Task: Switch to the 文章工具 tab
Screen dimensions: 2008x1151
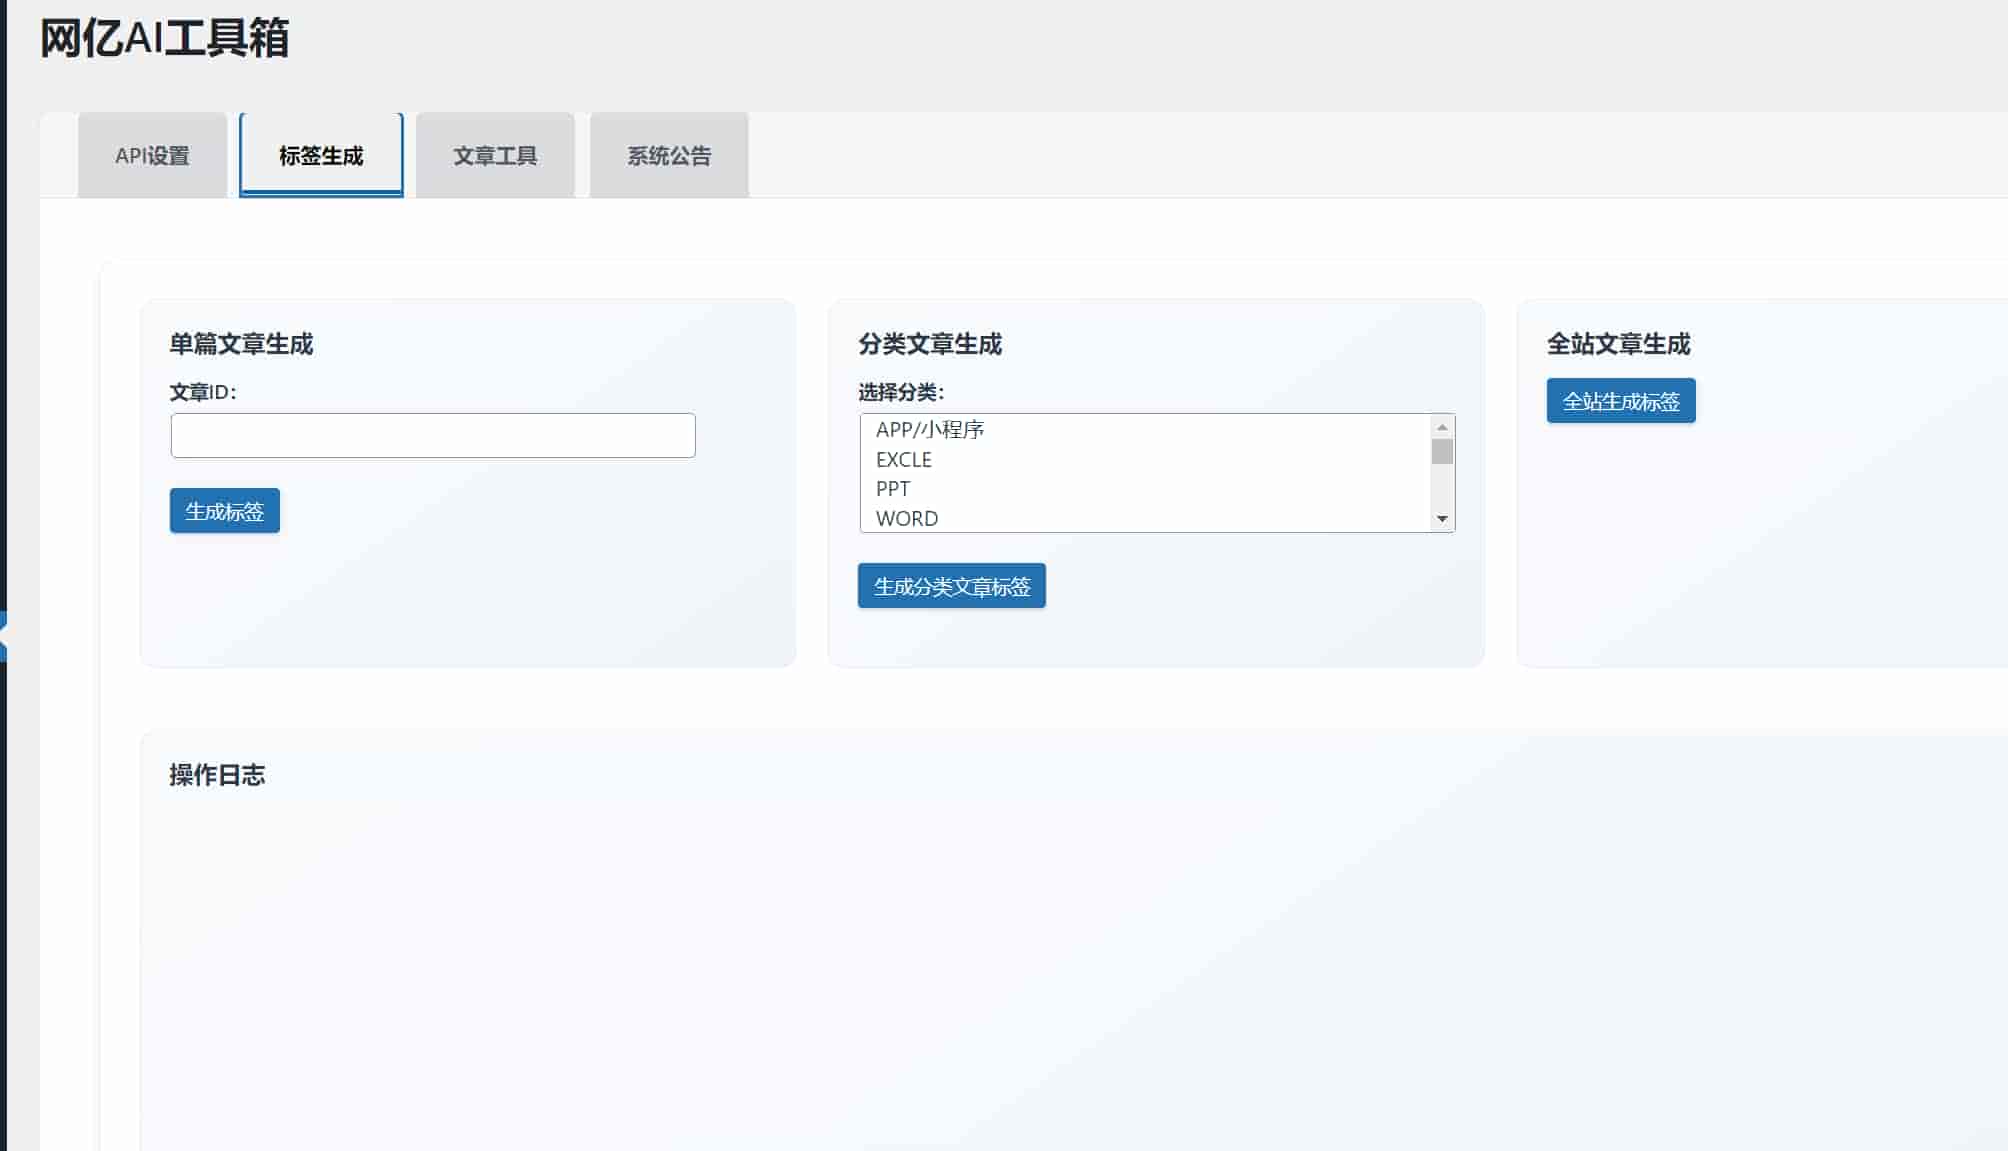Action: click(495, 156)
